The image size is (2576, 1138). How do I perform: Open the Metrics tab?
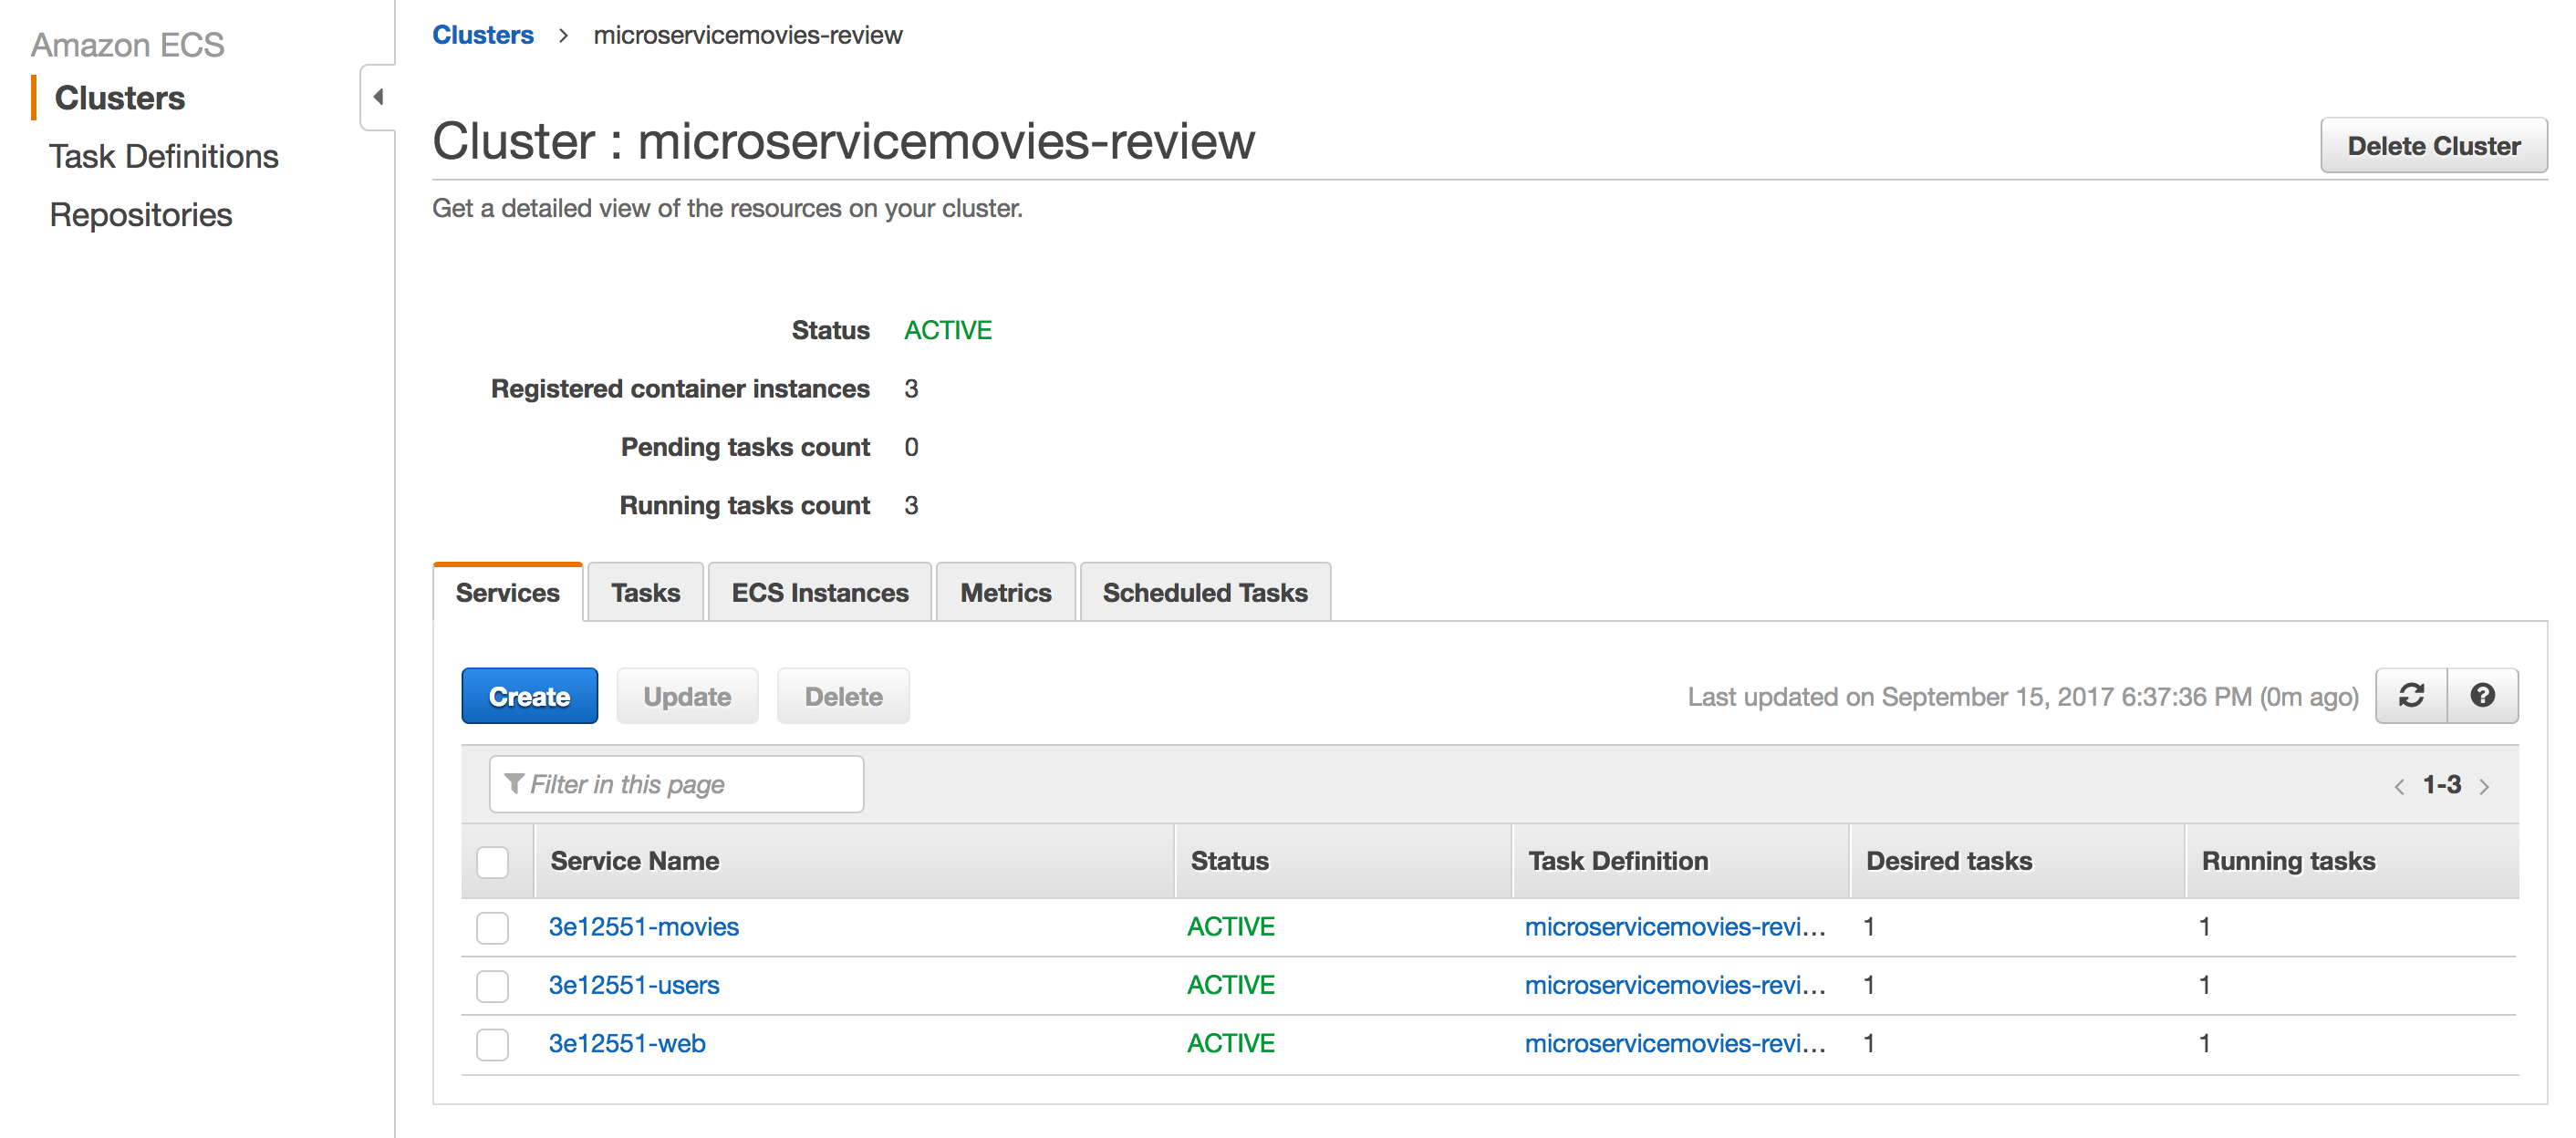[x=1005, y=592]
